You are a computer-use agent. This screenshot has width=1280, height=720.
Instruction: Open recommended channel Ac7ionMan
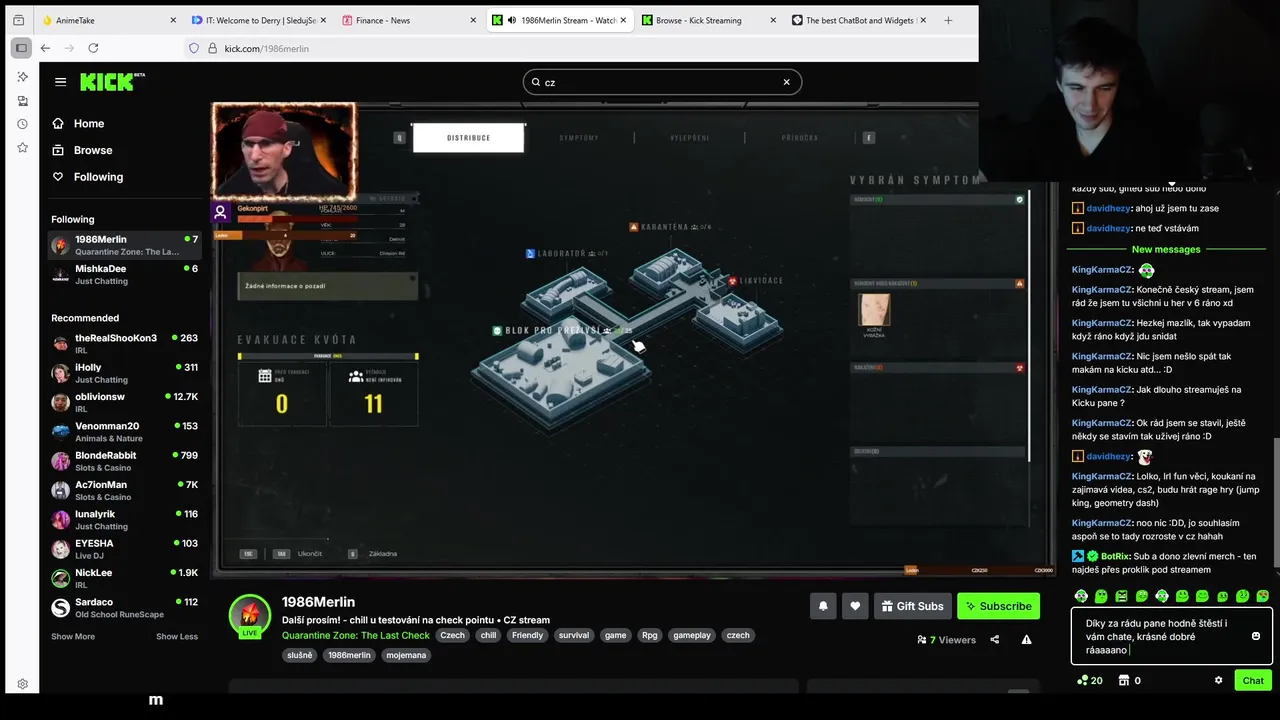pos(126,490)
